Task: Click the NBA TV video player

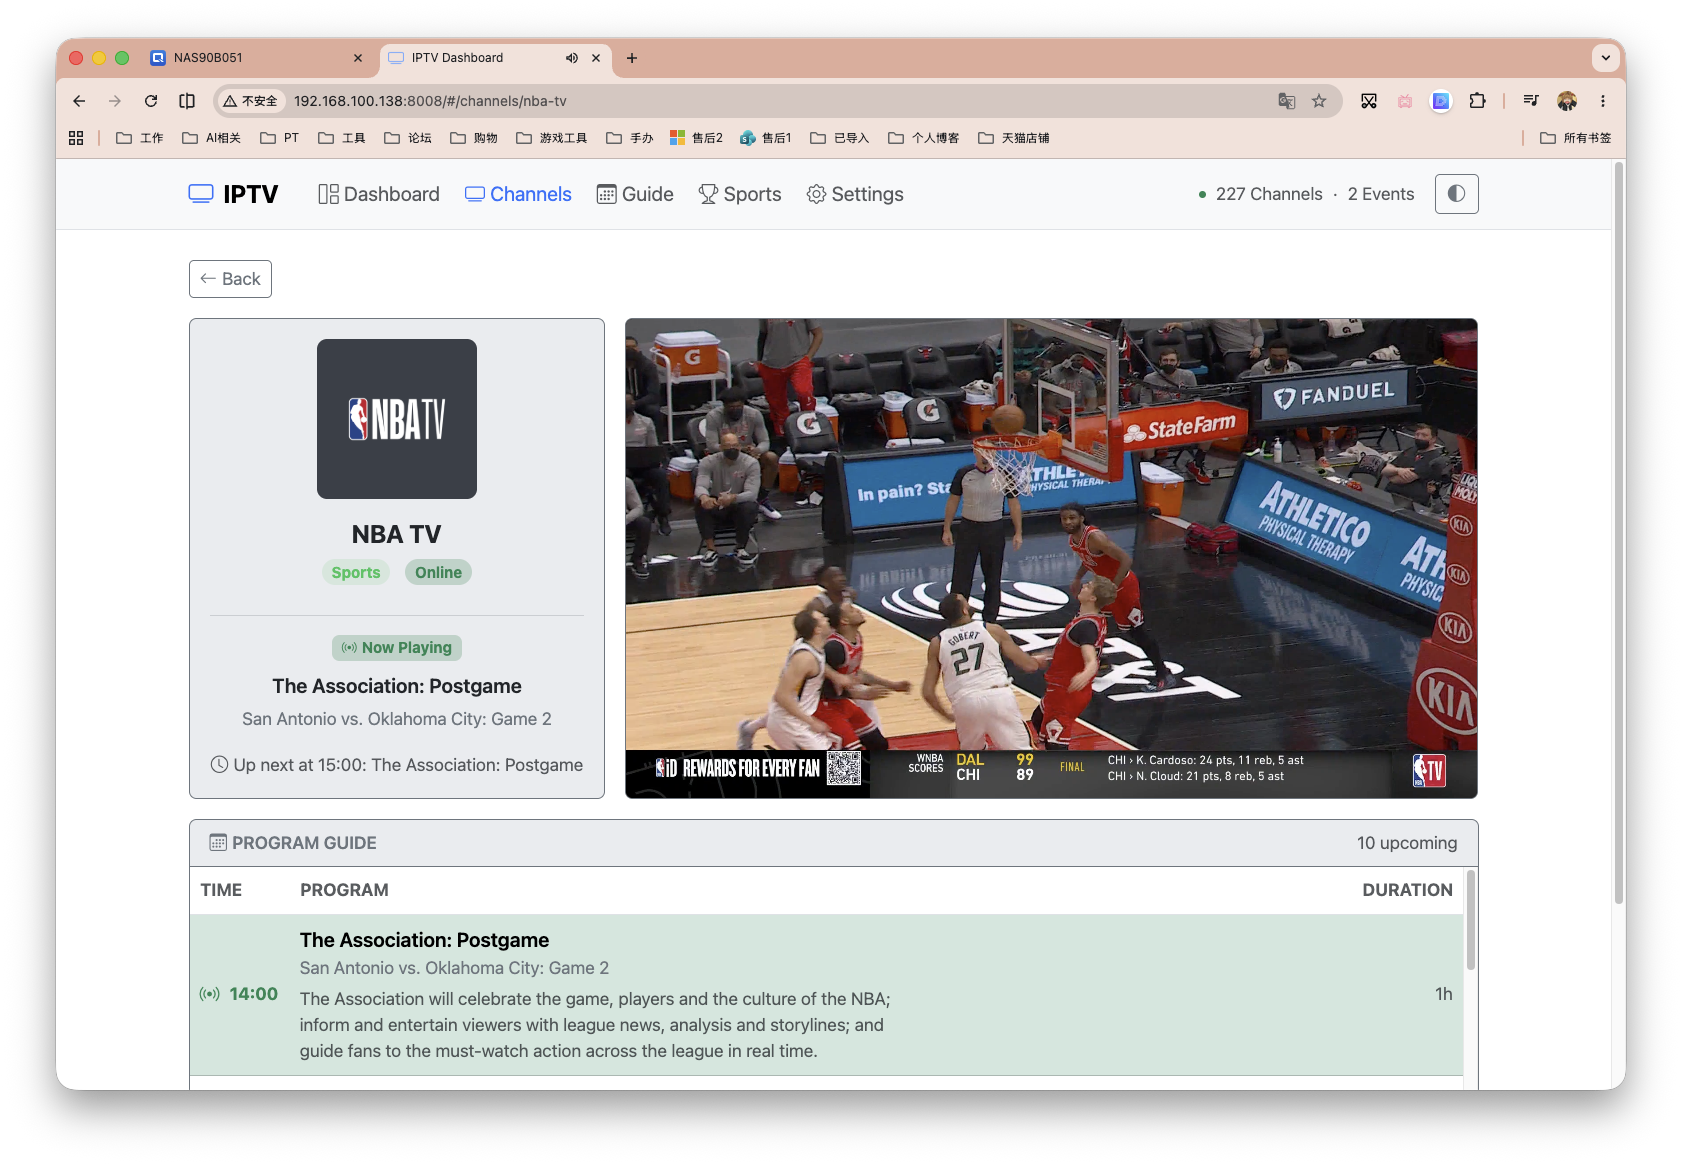Action: 1051,558
